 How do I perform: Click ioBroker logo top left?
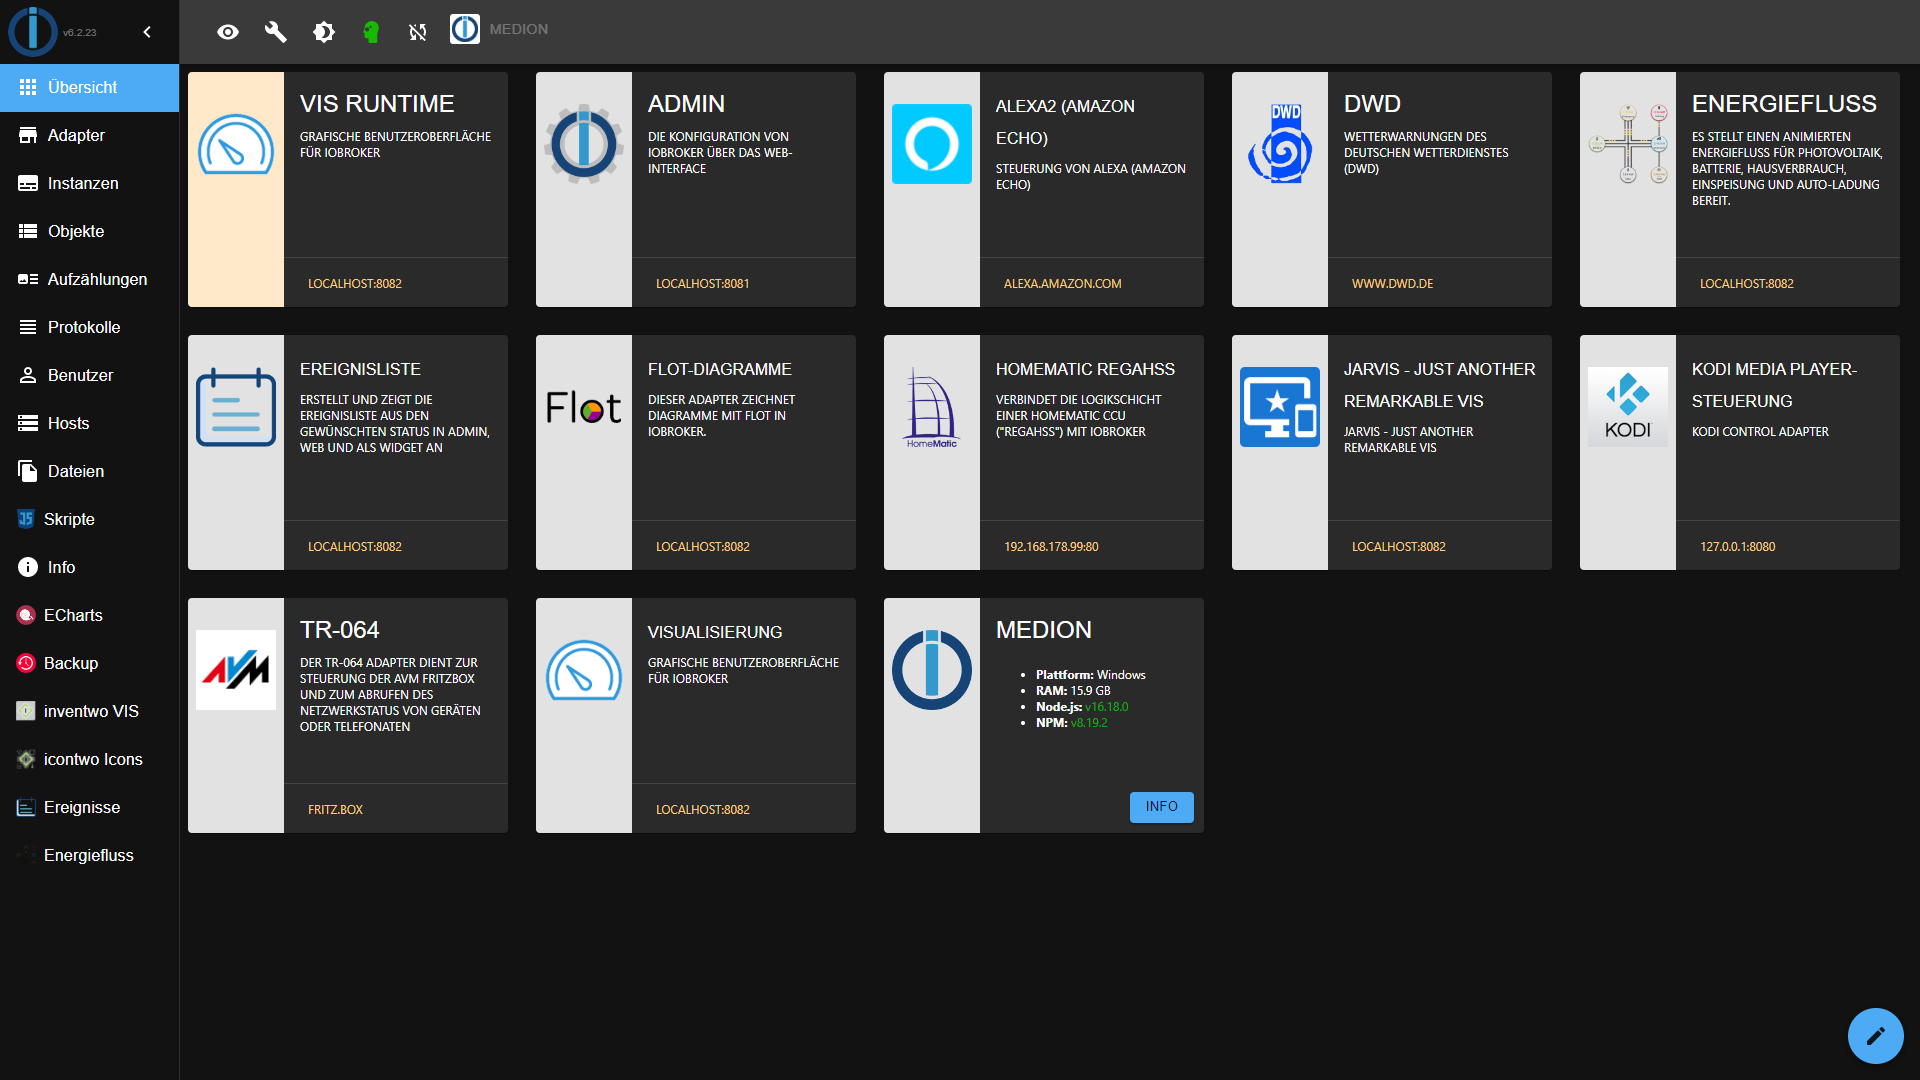pyautogui.click(x=33, y=30)
